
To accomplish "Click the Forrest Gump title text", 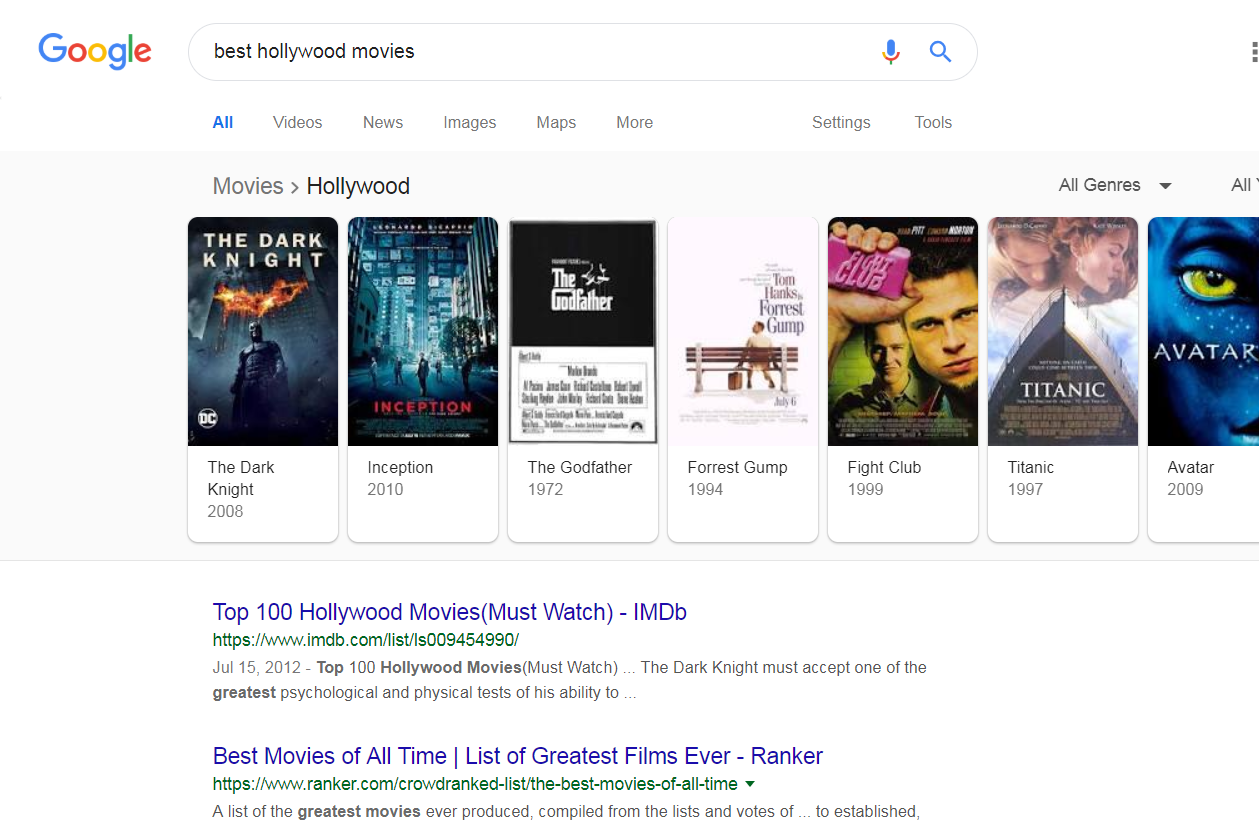I will (737, 467).
